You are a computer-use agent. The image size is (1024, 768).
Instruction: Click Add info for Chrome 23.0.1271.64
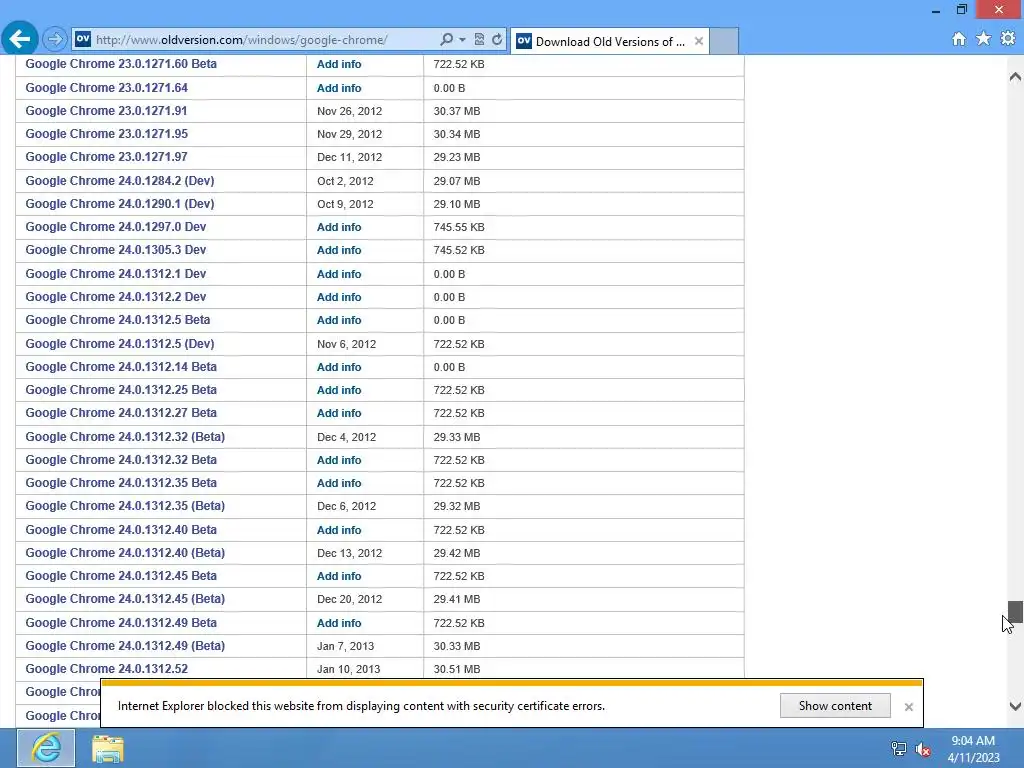tap(339, 88)
